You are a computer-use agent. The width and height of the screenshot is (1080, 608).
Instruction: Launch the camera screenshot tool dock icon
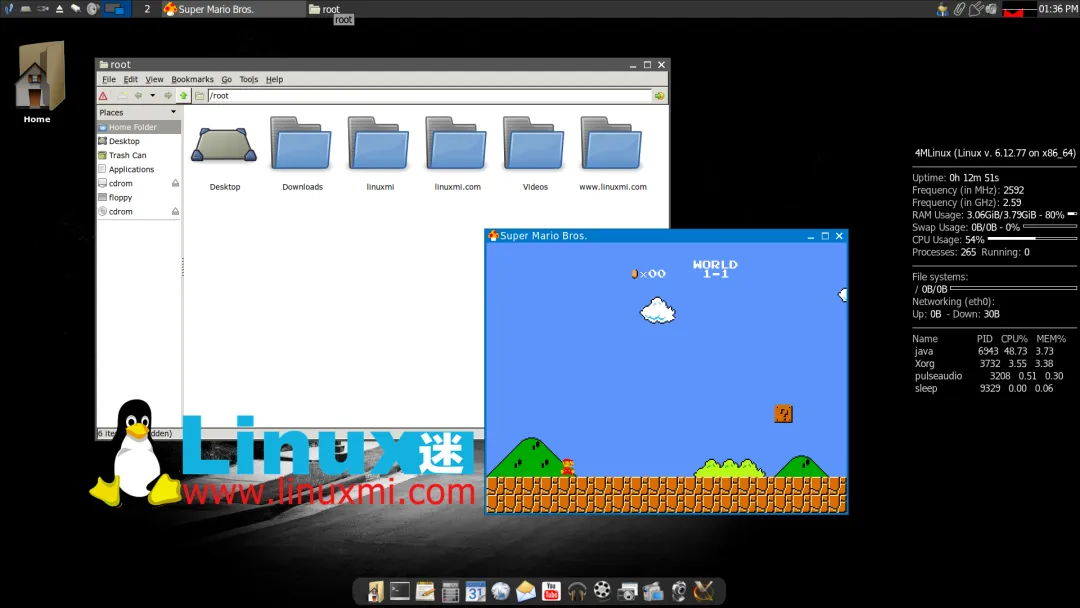click(627, 591)
